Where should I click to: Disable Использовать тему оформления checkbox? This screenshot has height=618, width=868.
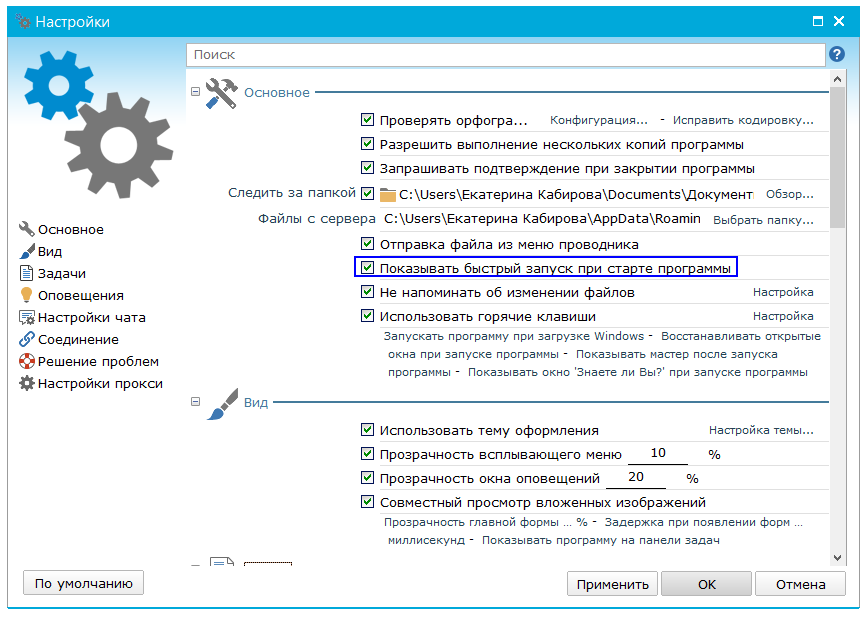tap(368, 430)
